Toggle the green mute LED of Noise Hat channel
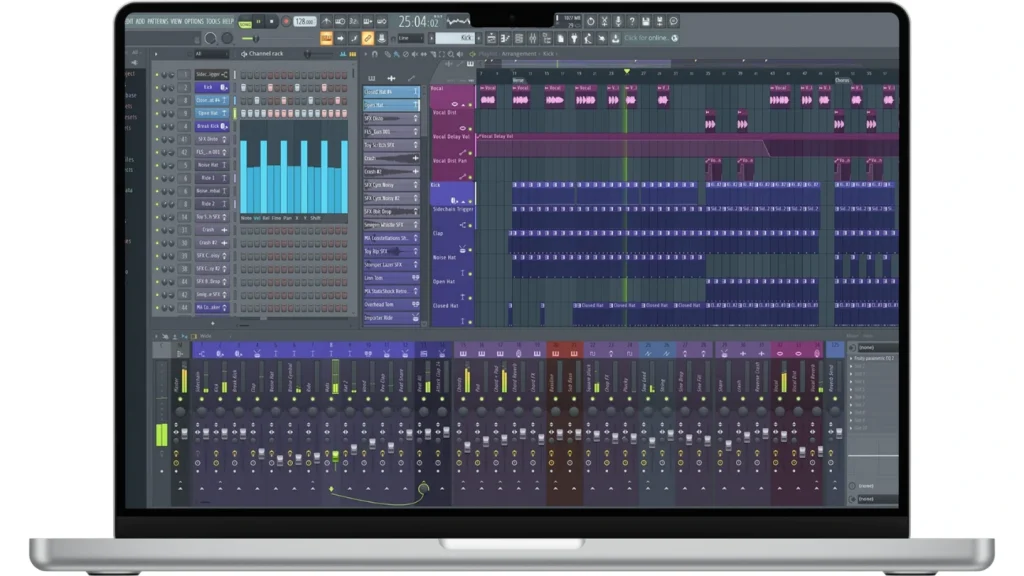The image size is (1024, 576). [157, 165]
